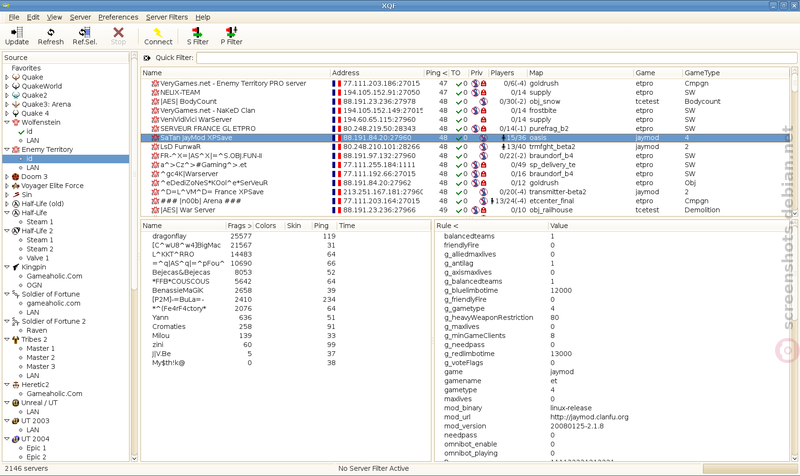
Task: Click the Ref.Sel. toolbar icon
Action: point(85,32)
